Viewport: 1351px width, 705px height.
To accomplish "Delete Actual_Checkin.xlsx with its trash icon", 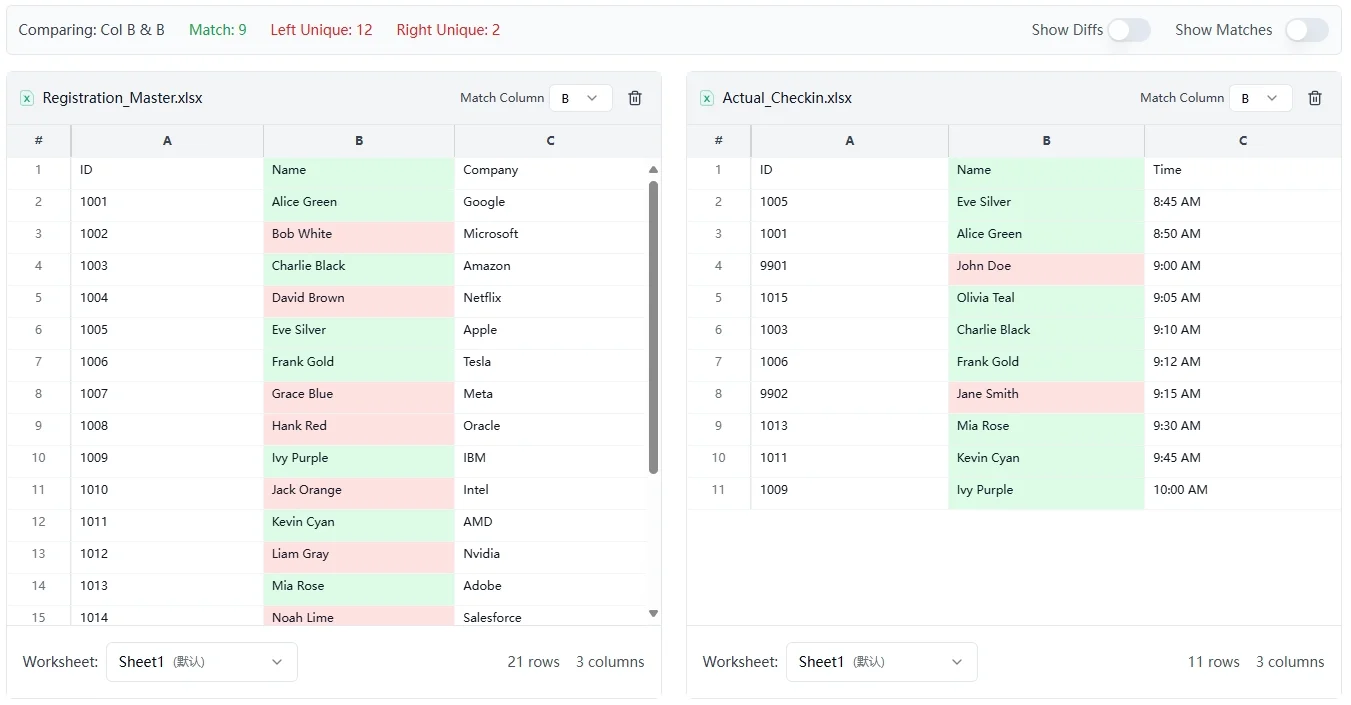I will (1315, 98).
